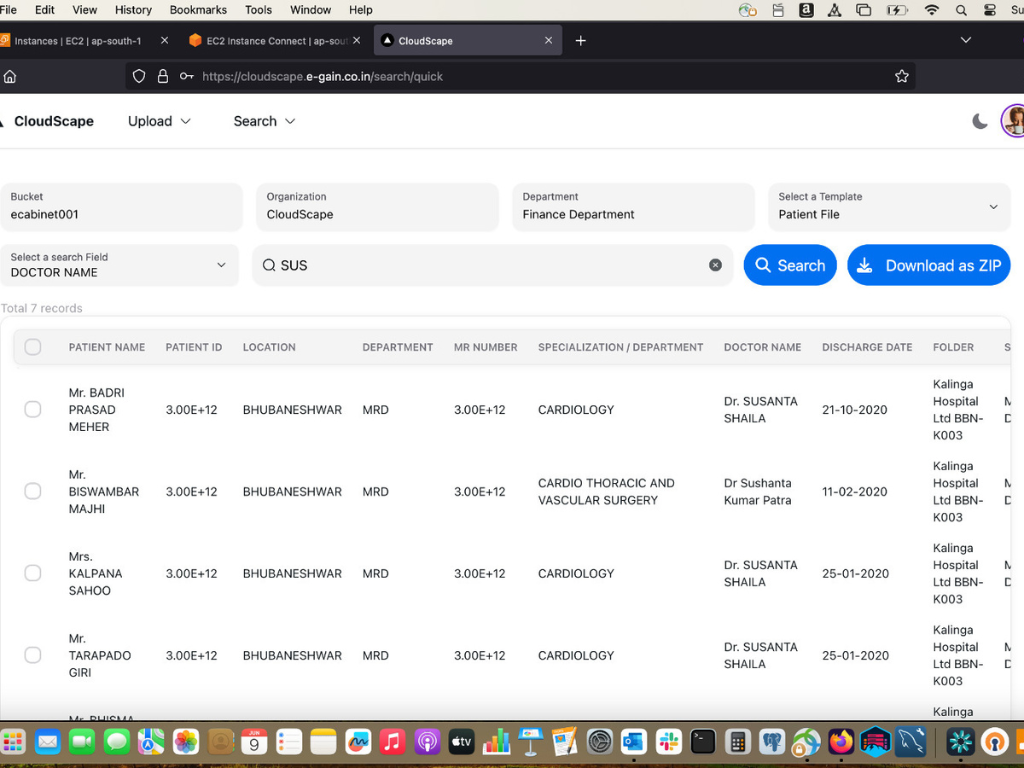Launch MySQL Workbench from the dock
The width and height of the screenshot is (1024, 768).
tap(910, 742)
